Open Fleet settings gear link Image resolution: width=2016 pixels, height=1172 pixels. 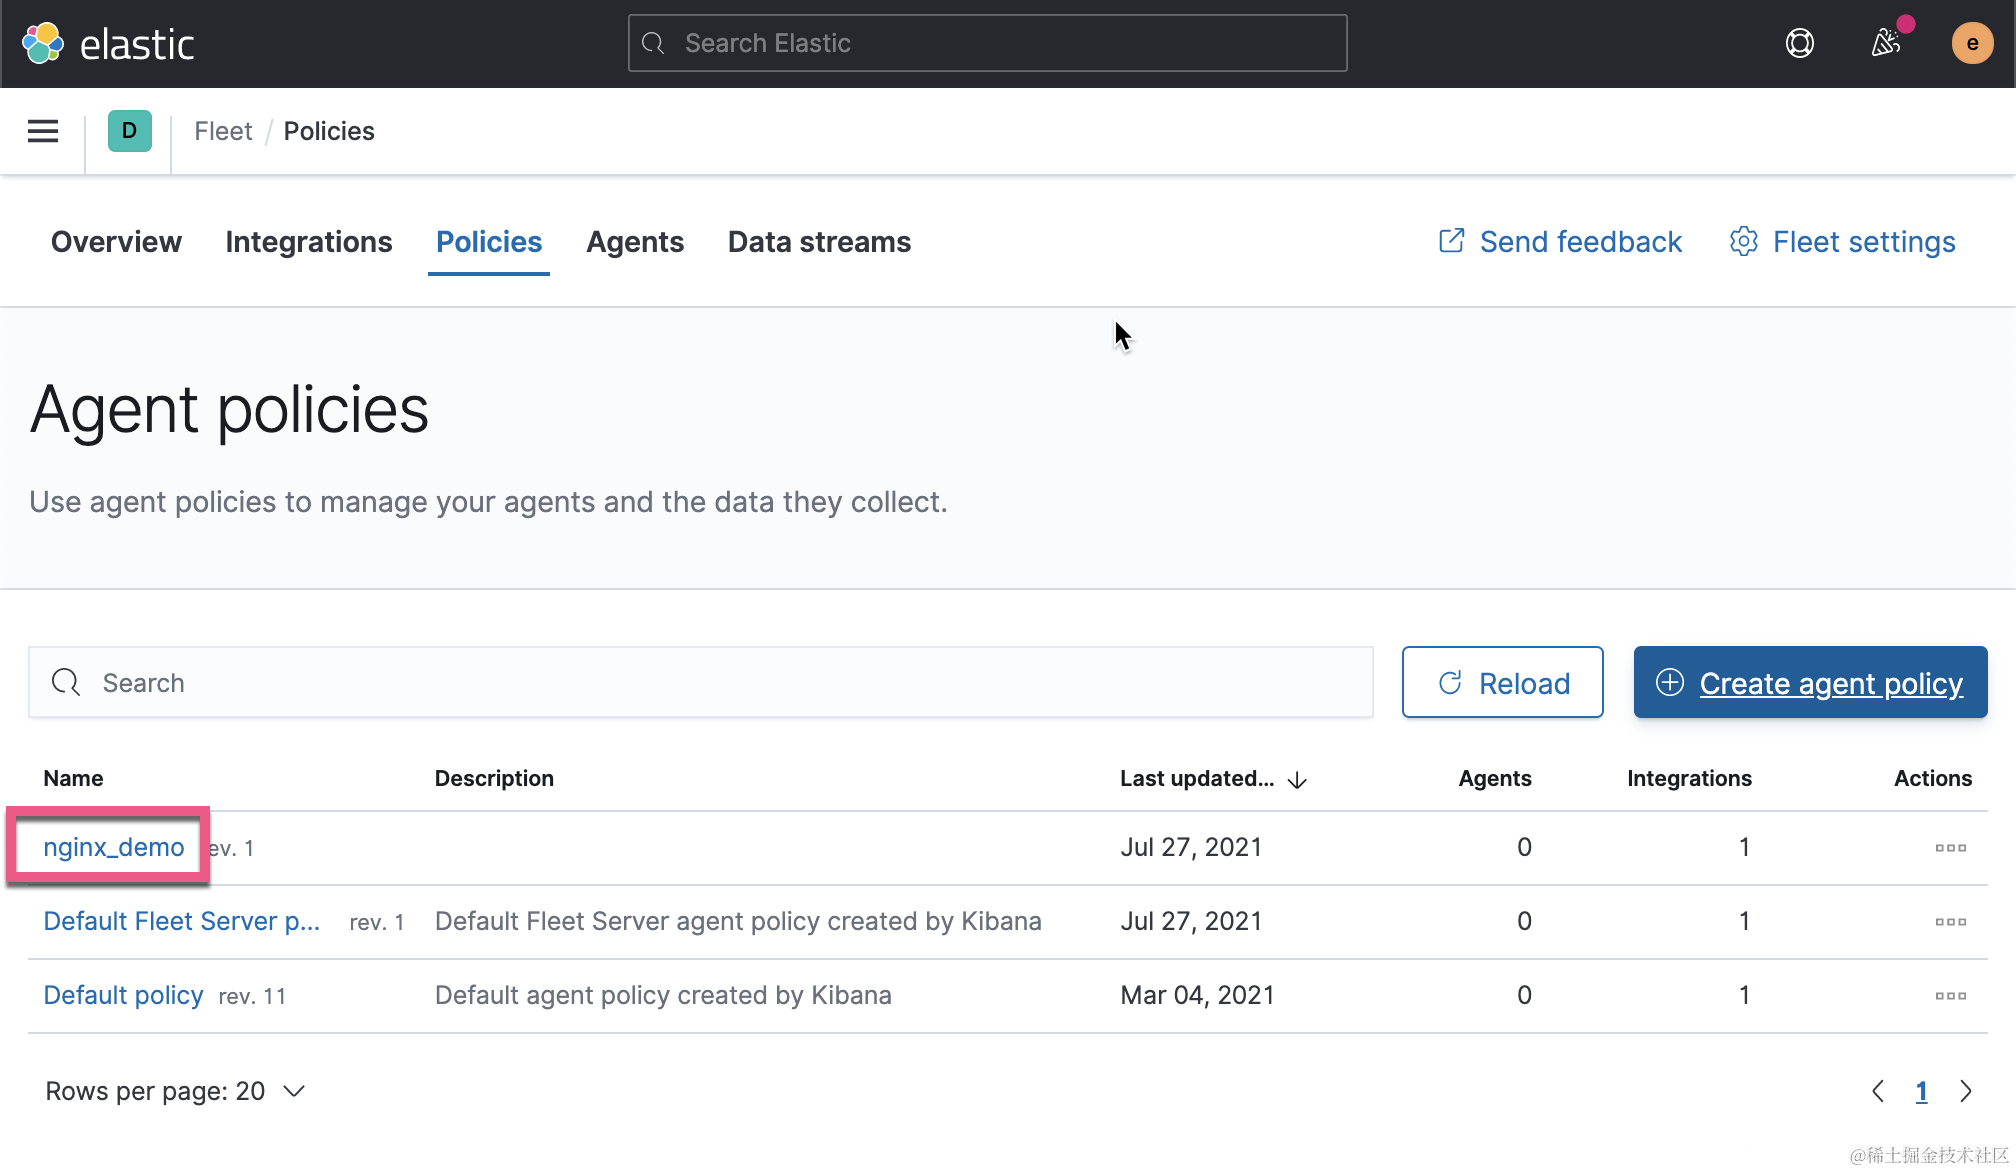[x=1842, y=242]
